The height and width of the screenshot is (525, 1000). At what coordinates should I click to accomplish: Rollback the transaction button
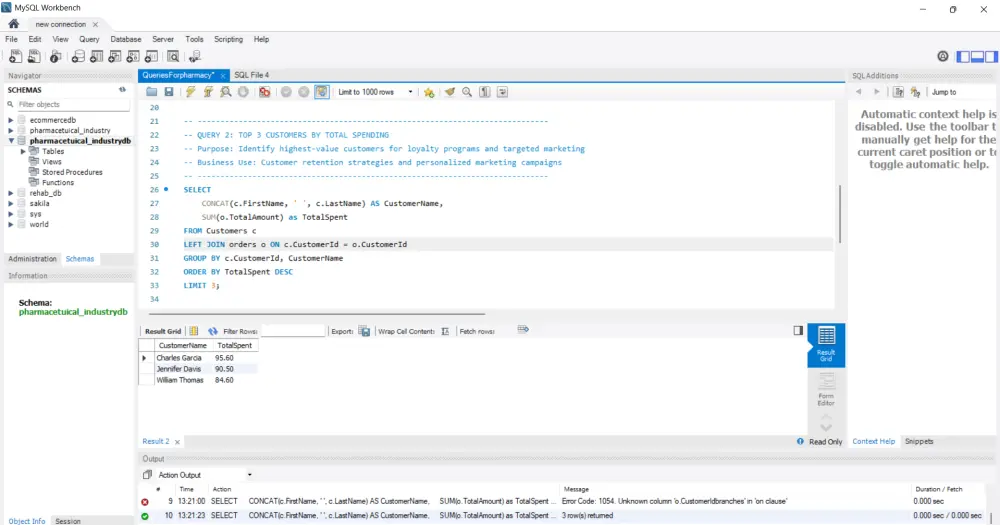304,92
